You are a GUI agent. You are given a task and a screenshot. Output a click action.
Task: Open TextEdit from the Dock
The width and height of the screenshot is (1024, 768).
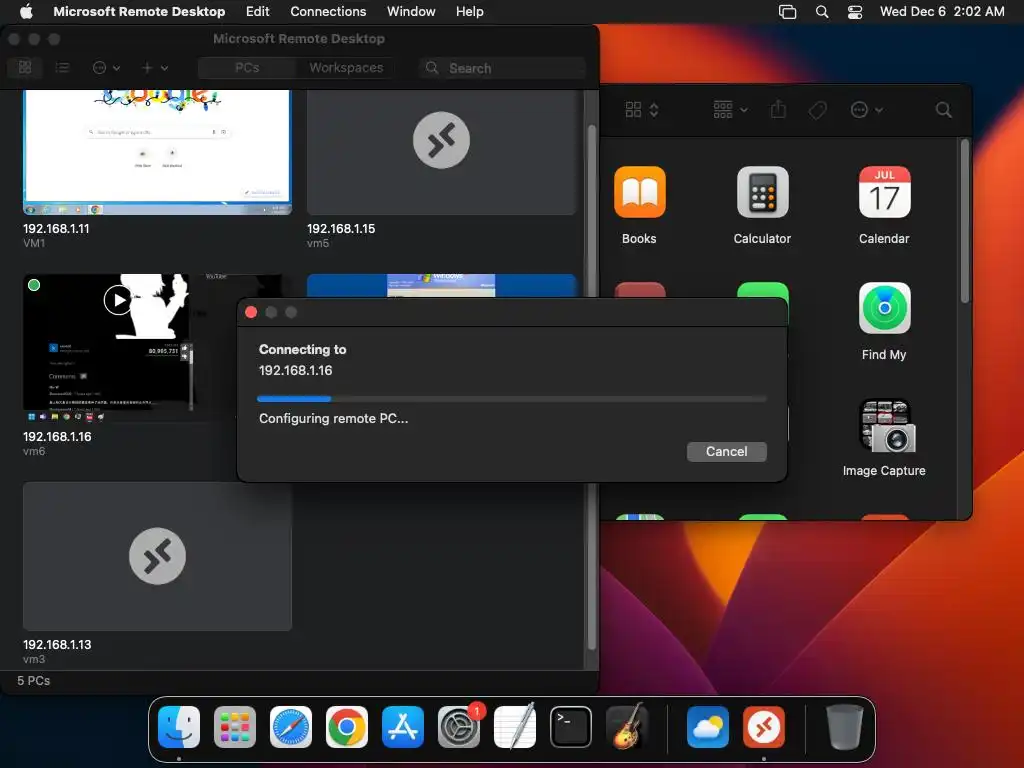click(x=515, y=726)
